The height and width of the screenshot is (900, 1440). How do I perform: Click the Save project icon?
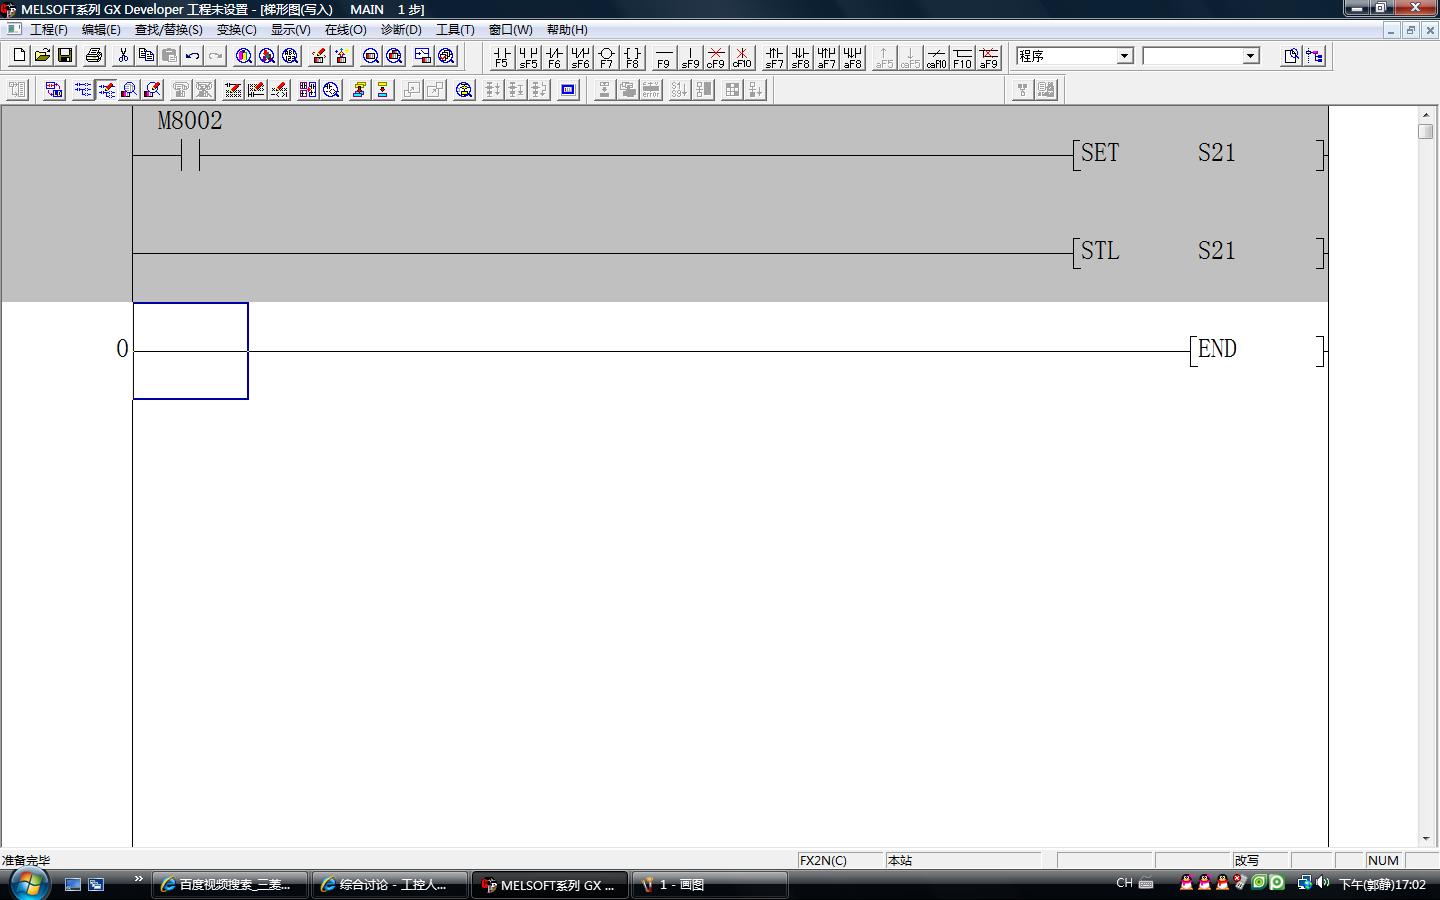(65, 56)
